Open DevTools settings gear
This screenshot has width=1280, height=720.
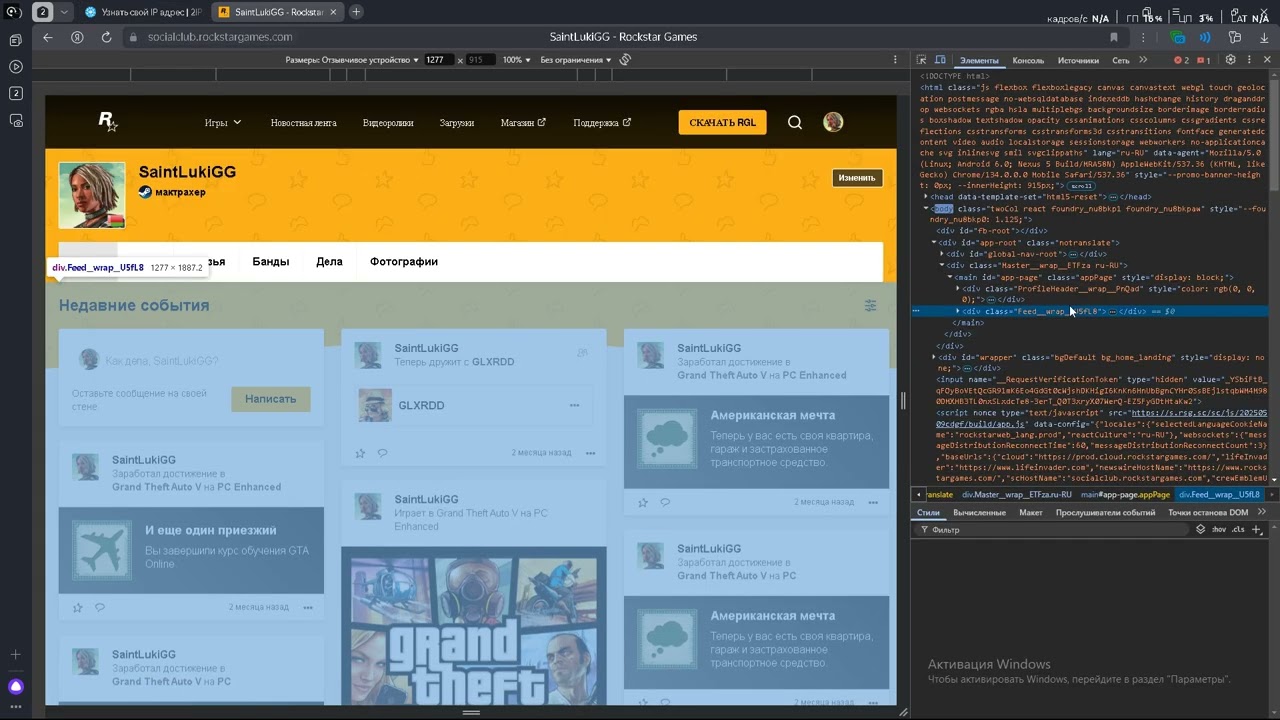(1231, 60)
